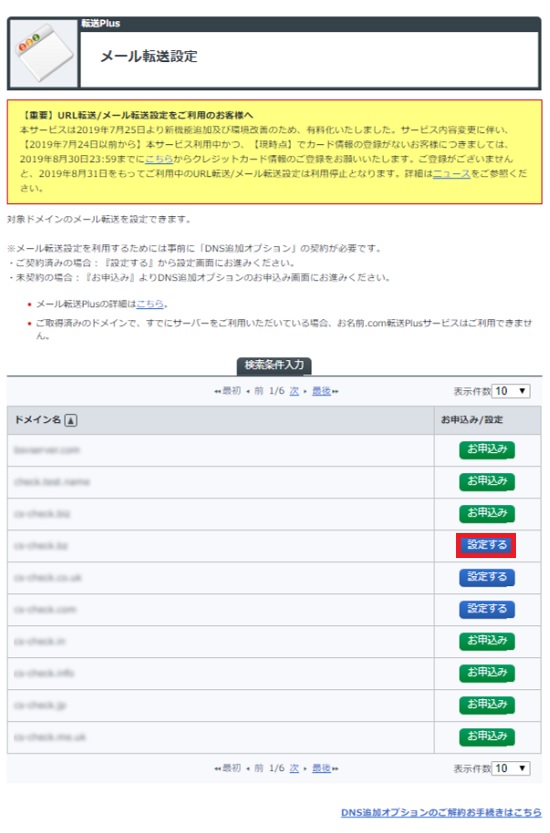The height and width of the screenshot is (833, 550).
Task: Select the cs-check.info domain name cell
Action: click(221, 673)
